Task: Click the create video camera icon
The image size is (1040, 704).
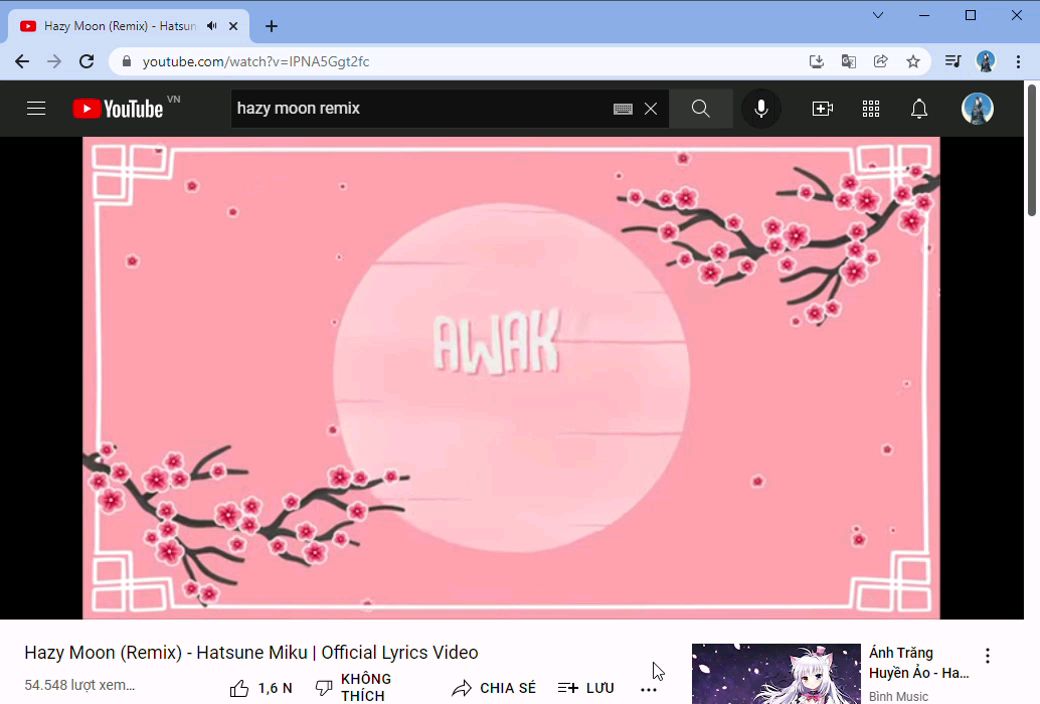Action: [822, 109]
